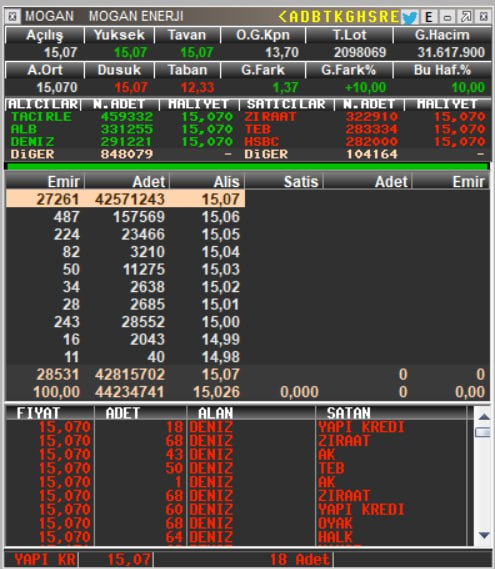This screenshot has height=569, width=495.
Task: Click the trade row with quantity 60
Action: [236, 509]
